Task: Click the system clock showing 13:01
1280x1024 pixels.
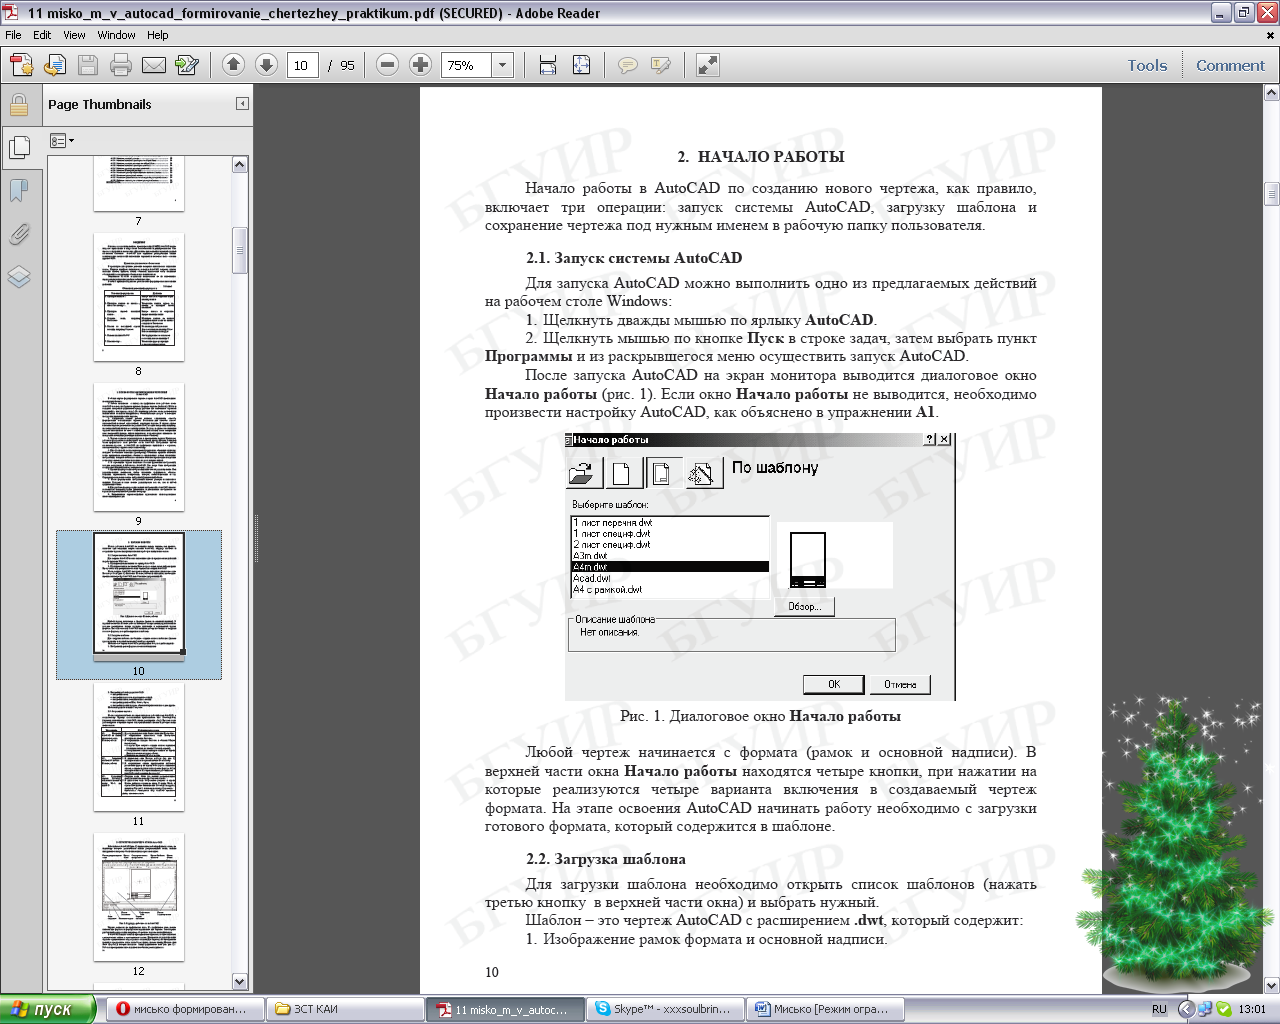Action: 1252,1009
